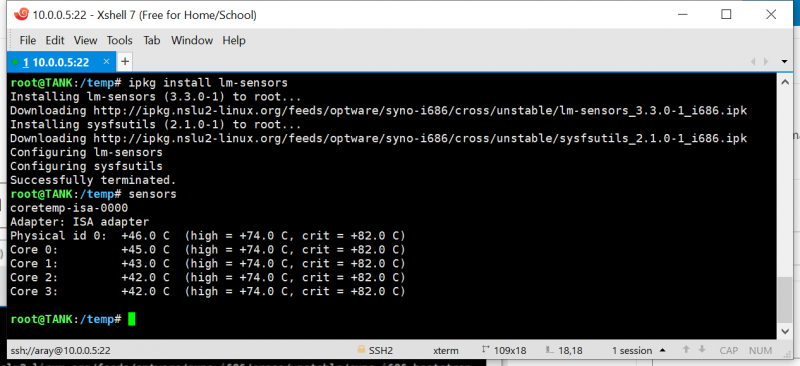This screenshot has height=366, width=800.
Task: Expand the 1 session list arrow
Action: [x=662, y=351]
